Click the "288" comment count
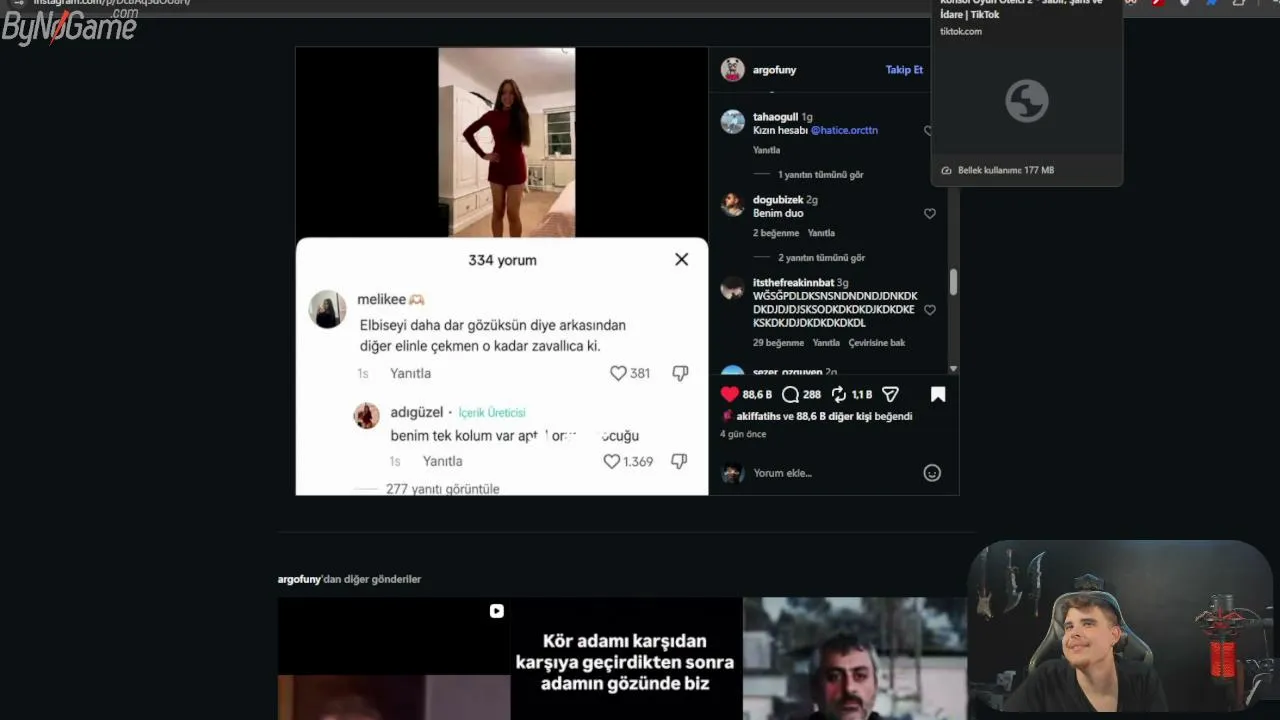This screenshot has height=720, width=1280. pos(812,395)
